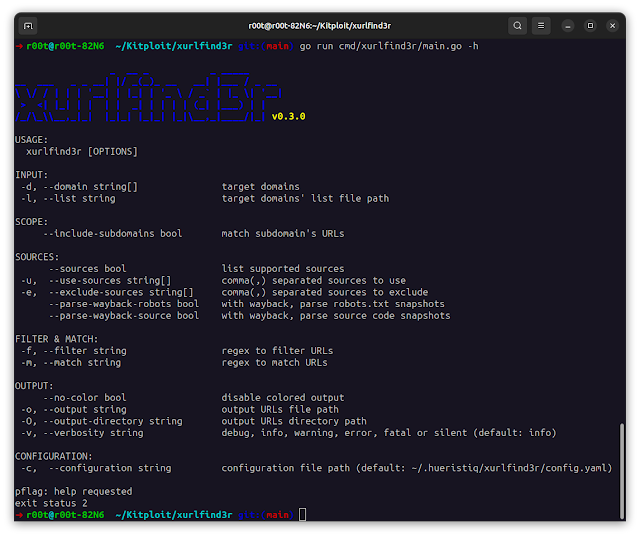Close the terminal window

pos(613,26)
